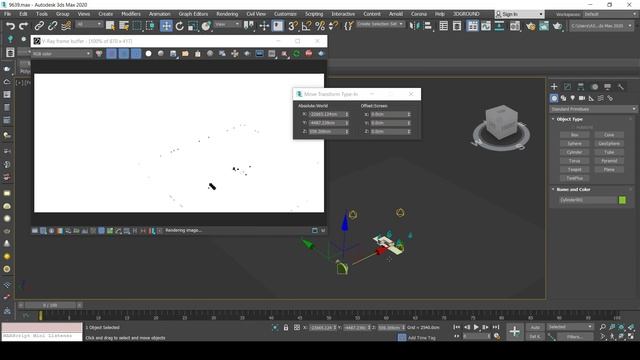The image size is (640, 360).
Task: Click the Sphere primitive button
Action: tap(574, 143)
